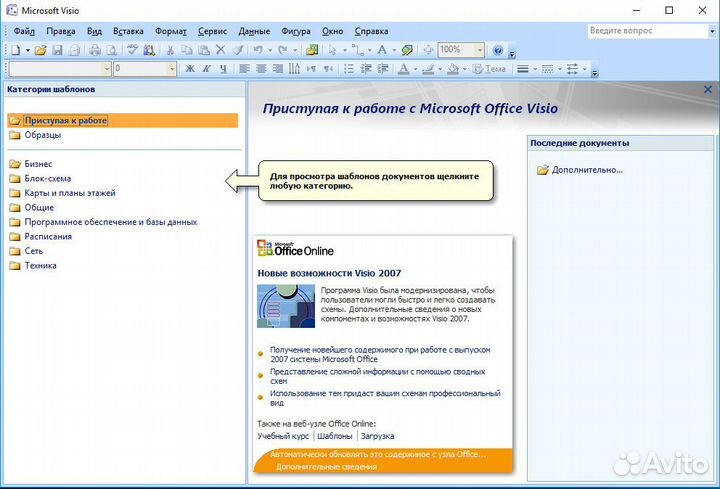Toggle italic К formatting

tap(207, 69)
